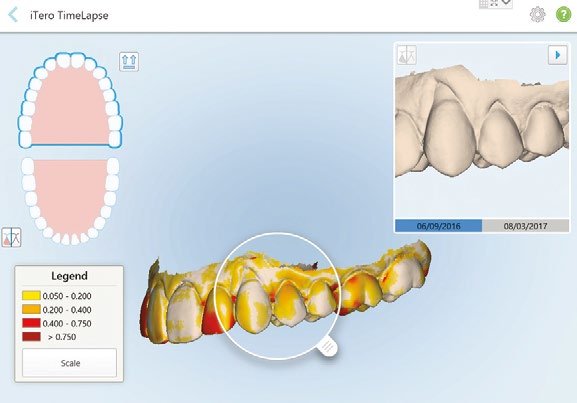Click the magnifier loupe handle
This screenshot has width=577, height=403.
(x=328, y=347)
